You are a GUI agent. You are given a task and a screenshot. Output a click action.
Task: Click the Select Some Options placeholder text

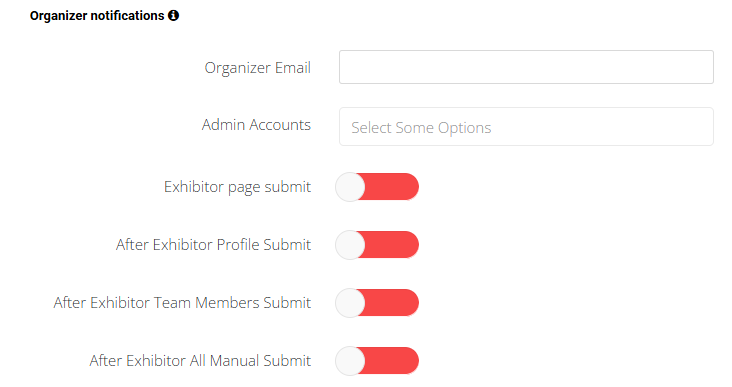421,127
